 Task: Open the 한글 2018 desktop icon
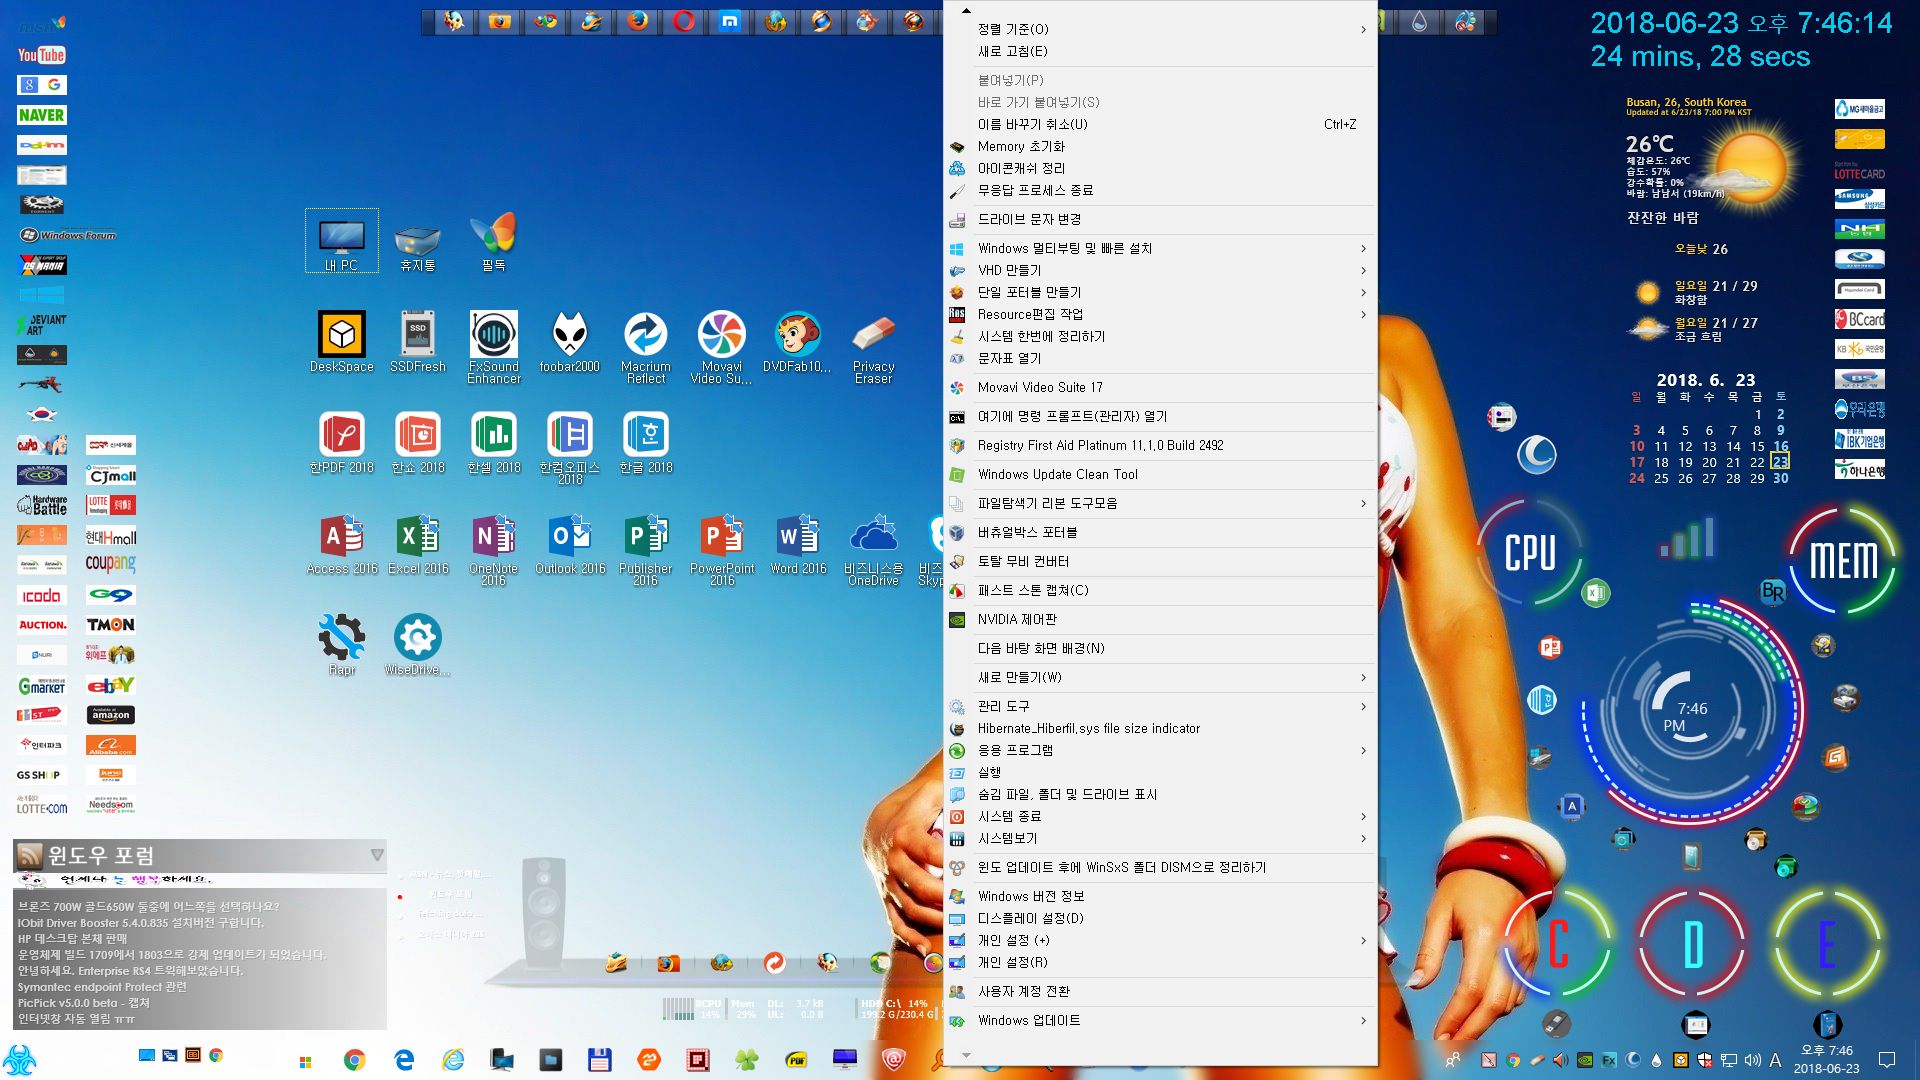pos(646,442)
